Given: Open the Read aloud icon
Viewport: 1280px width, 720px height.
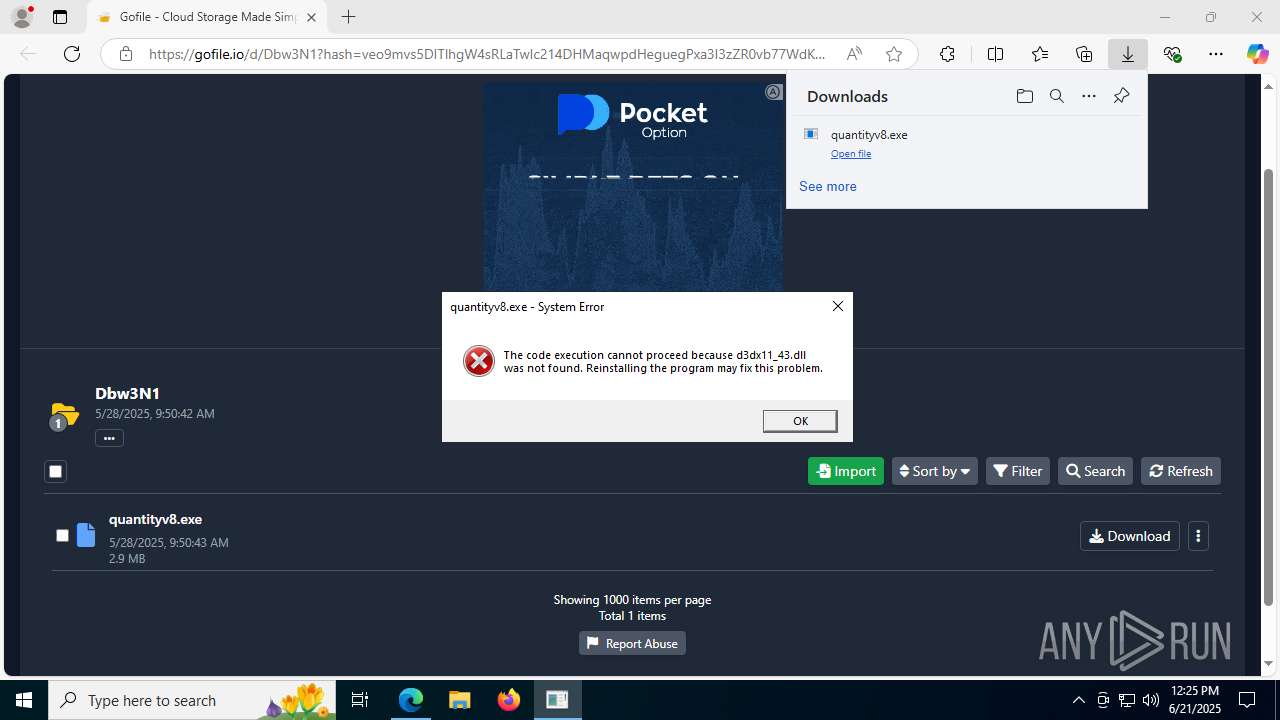Looking at the screenshot, I should (854, 54).
